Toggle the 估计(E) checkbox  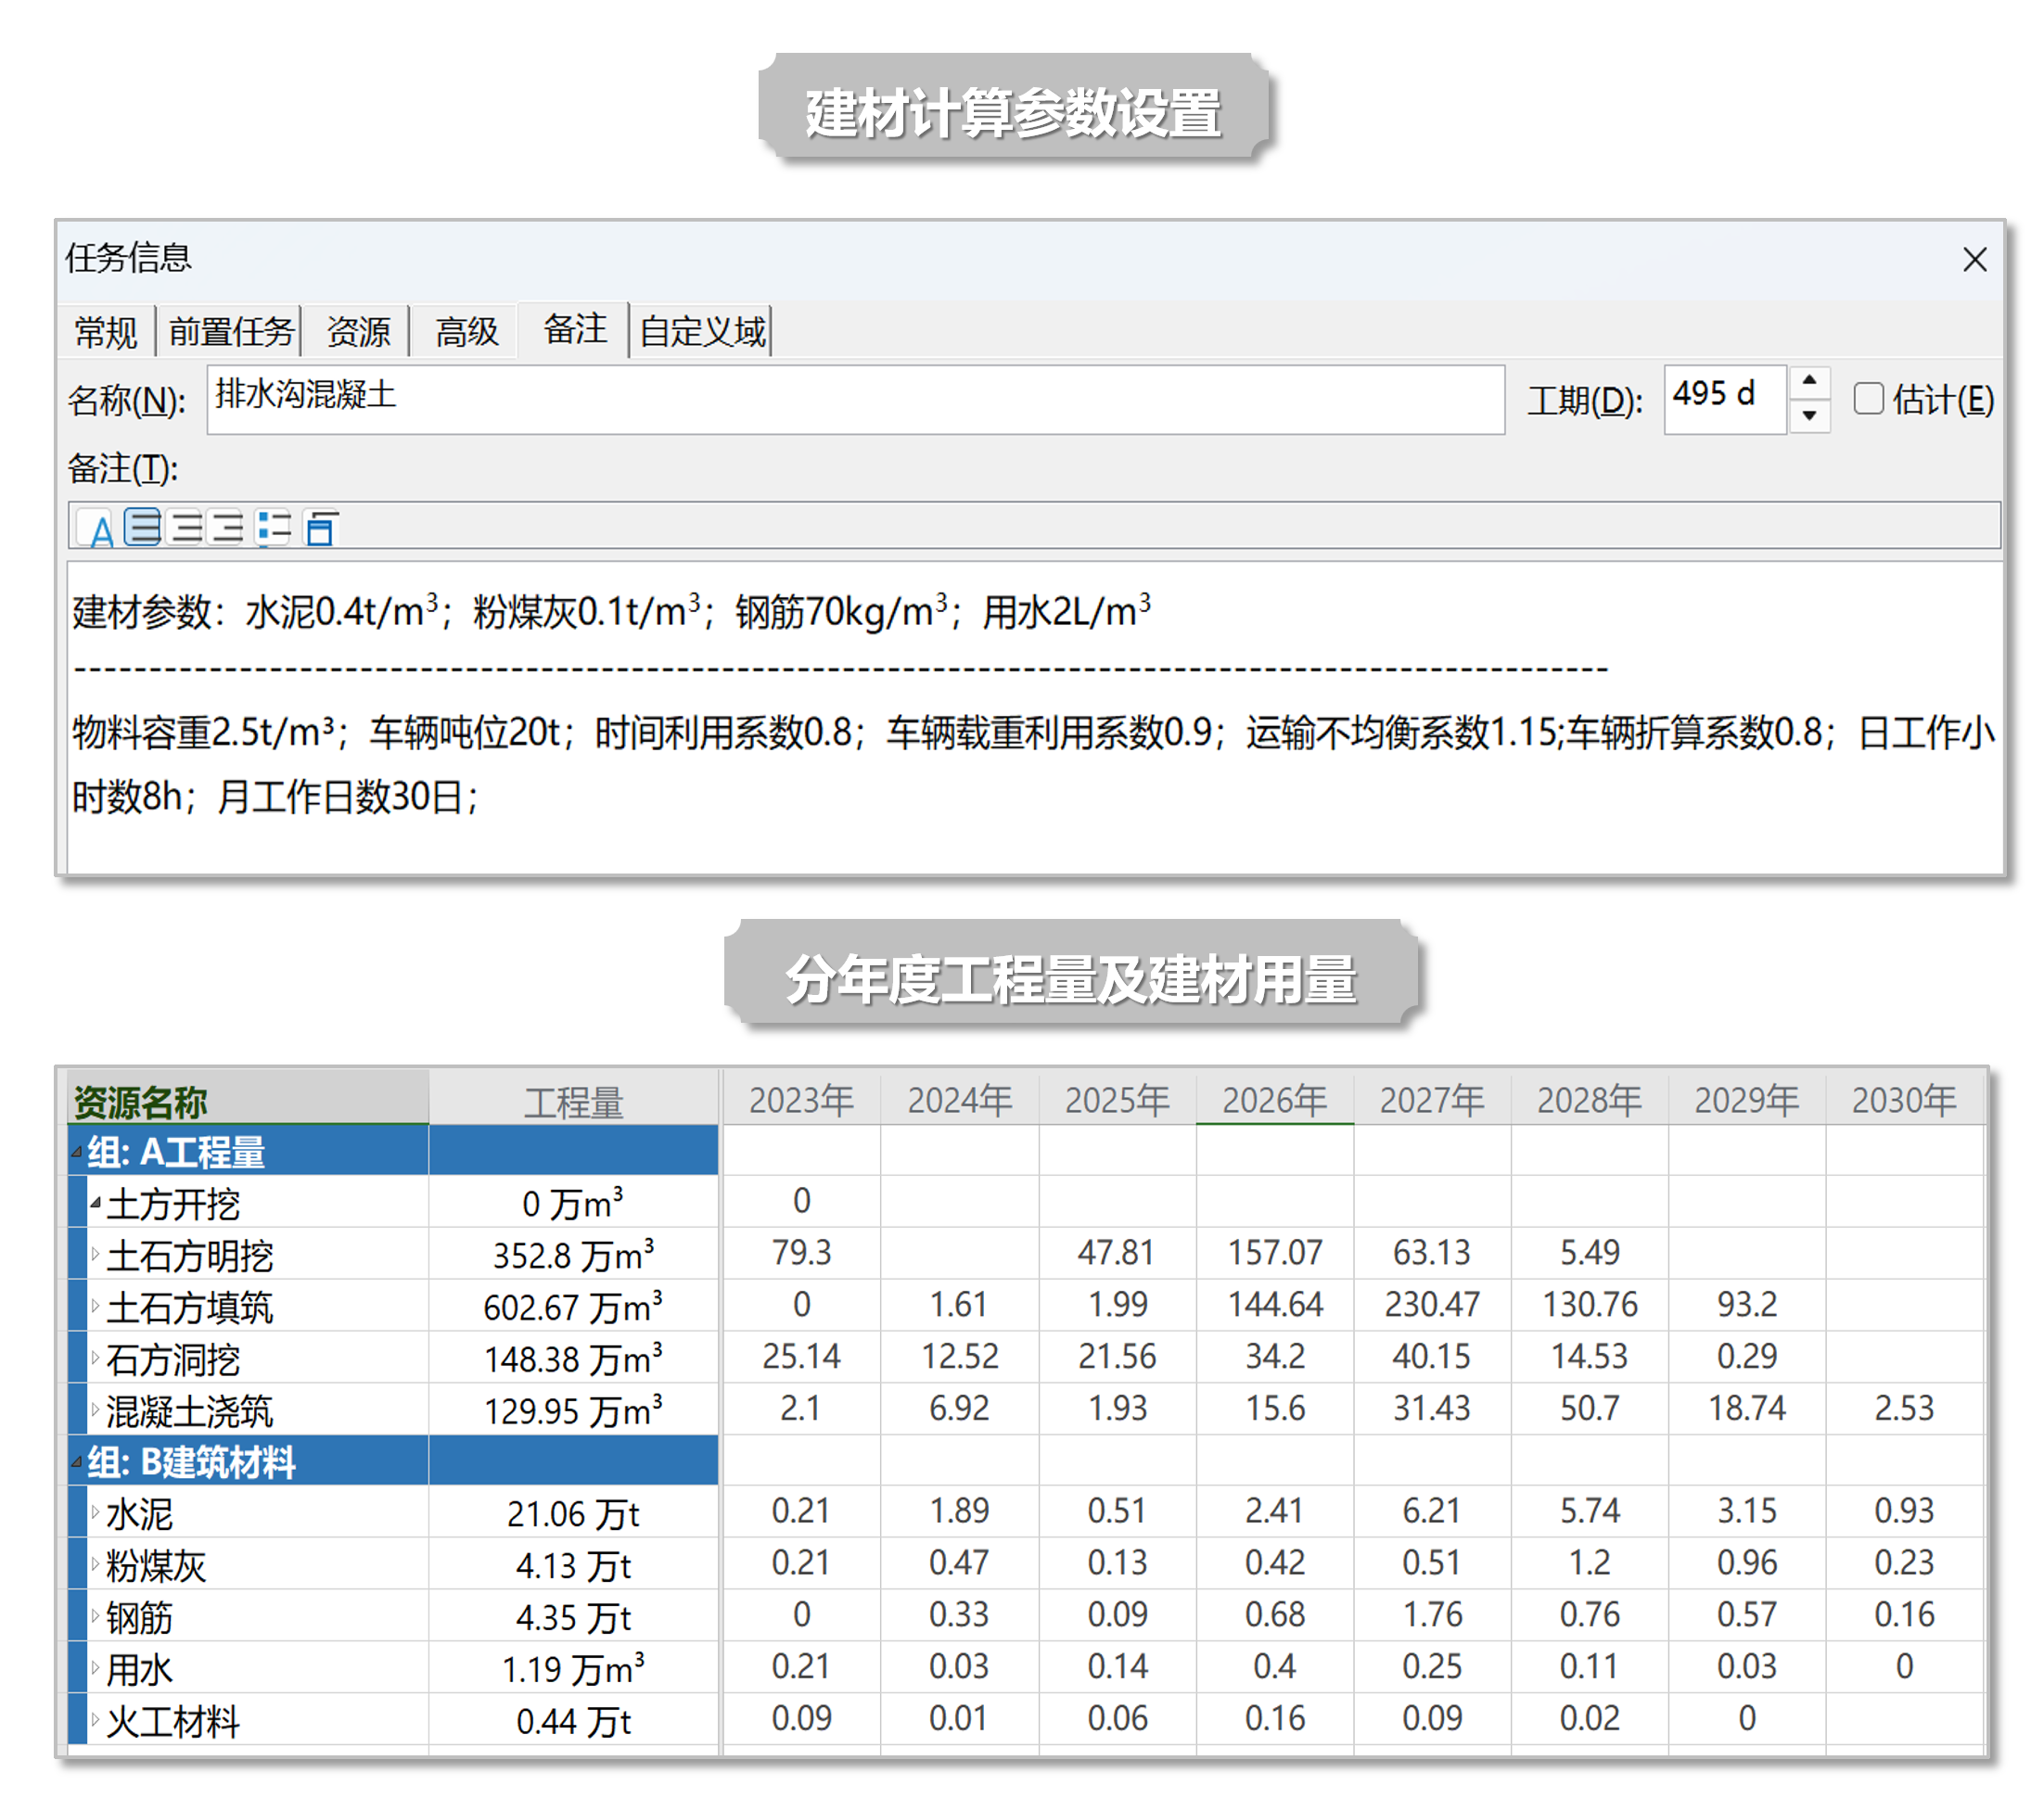1867,399
